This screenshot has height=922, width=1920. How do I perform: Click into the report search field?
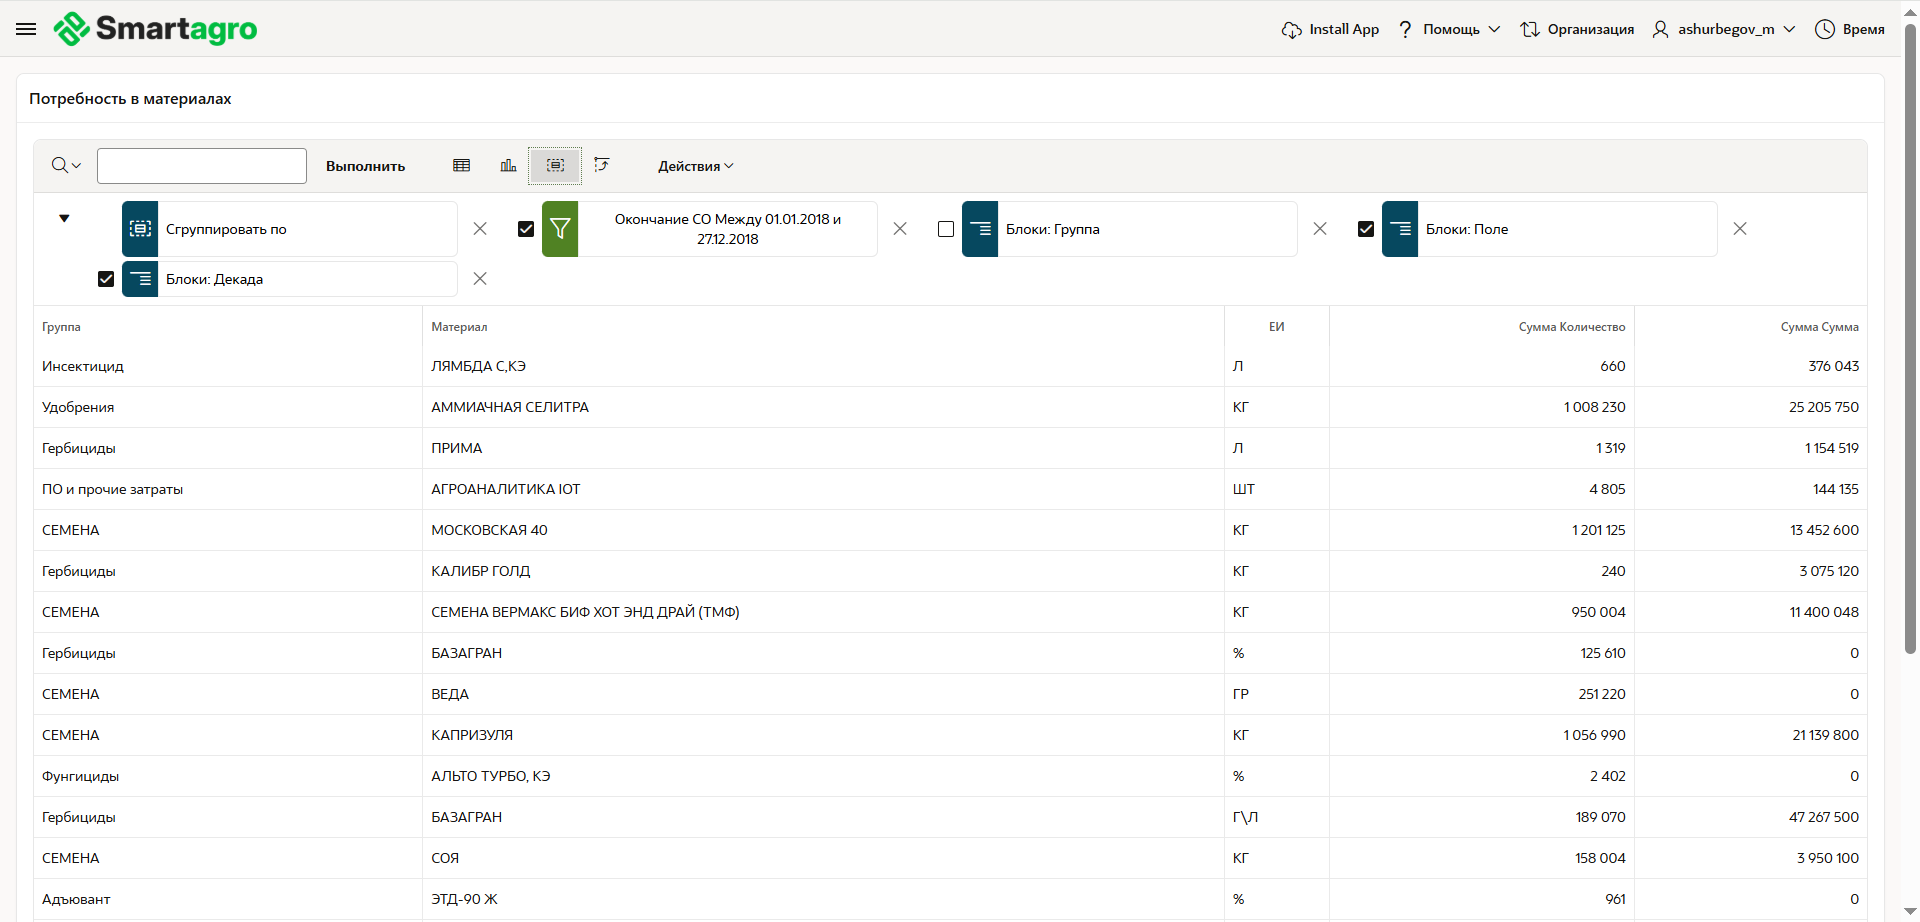[202, 166]
